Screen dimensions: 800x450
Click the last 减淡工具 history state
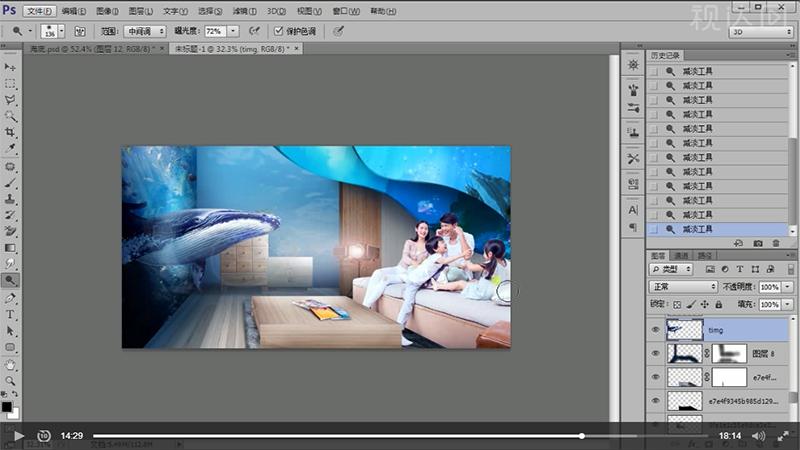pos(698,229)
